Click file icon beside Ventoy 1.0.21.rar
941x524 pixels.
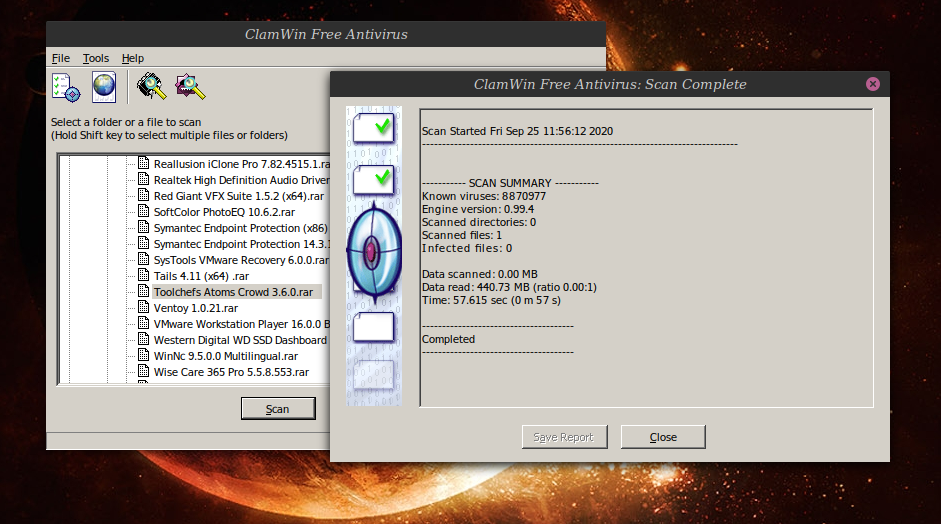tap(143, 307)
